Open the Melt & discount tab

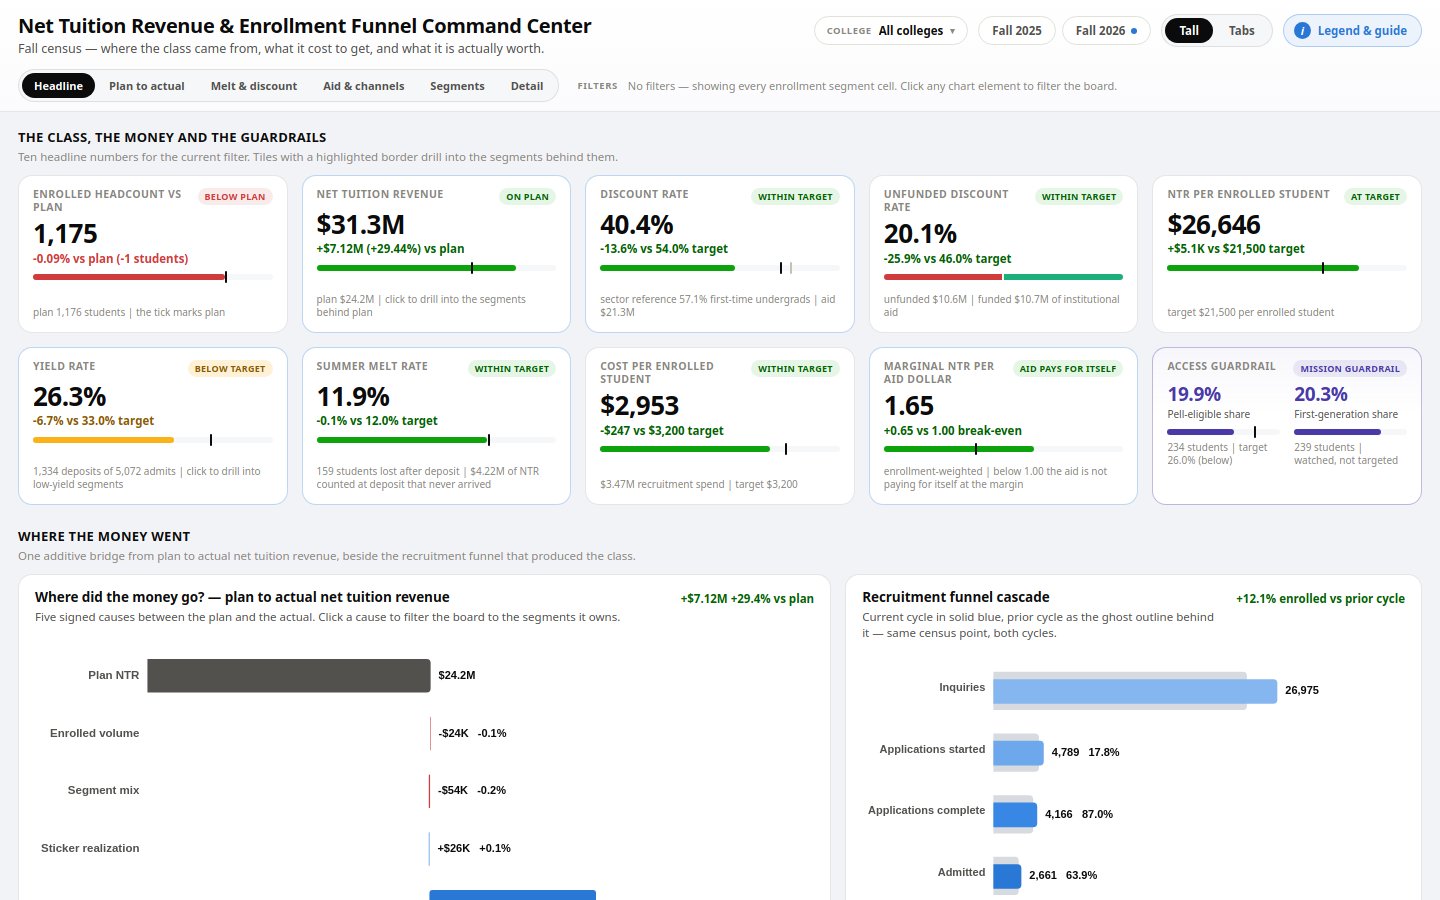pos(254,86)
